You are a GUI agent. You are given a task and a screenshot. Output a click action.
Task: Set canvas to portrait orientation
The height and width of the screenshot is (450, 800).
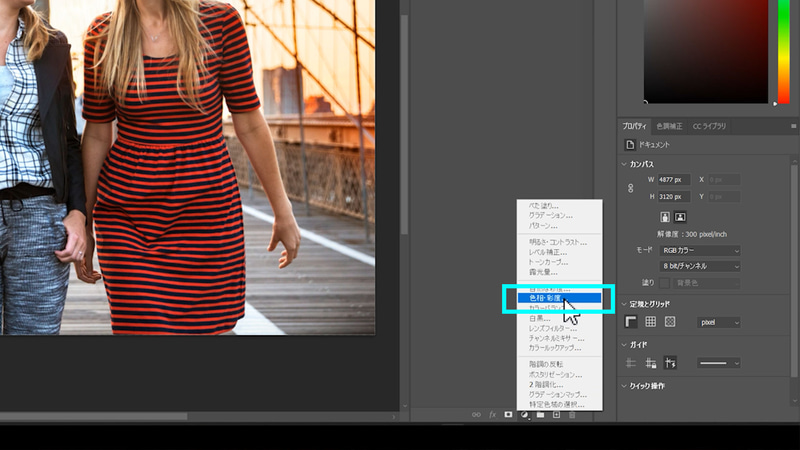[x=665, y=217]
